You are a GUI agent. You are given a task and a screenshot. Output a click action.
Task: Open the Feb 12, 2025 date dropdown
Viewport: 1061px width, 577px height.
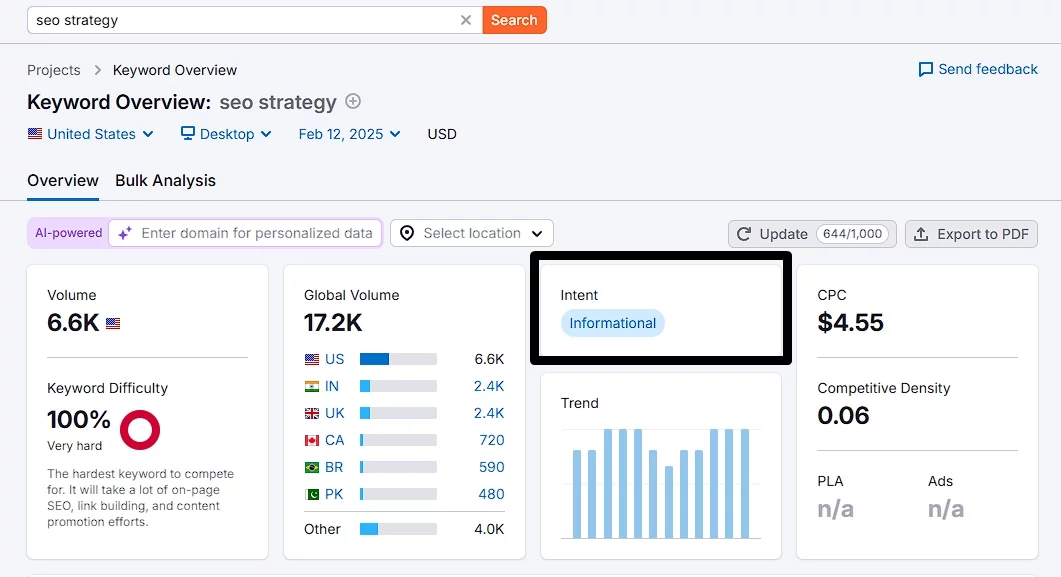[349, 134]
